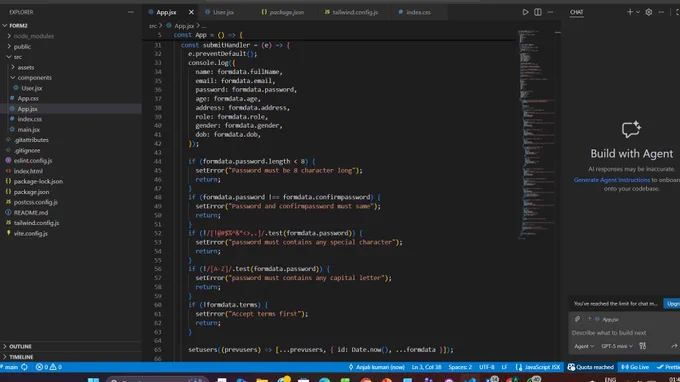Open the configure tools icon in chat
Image resolution: width=680 pixels, height=382 pixels.
click(x=643, y=346)
